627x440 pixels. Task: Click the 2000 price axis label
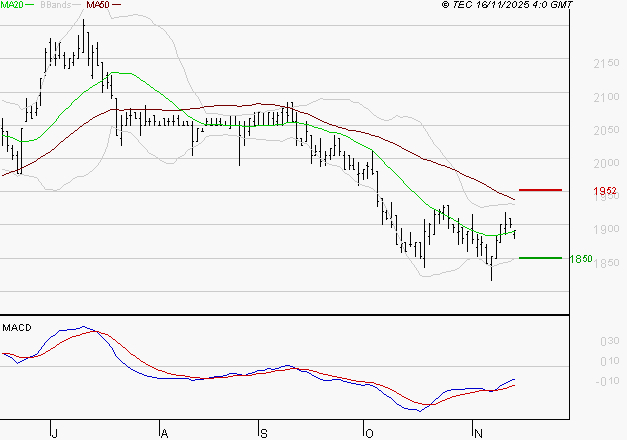[x=606, y=163]
